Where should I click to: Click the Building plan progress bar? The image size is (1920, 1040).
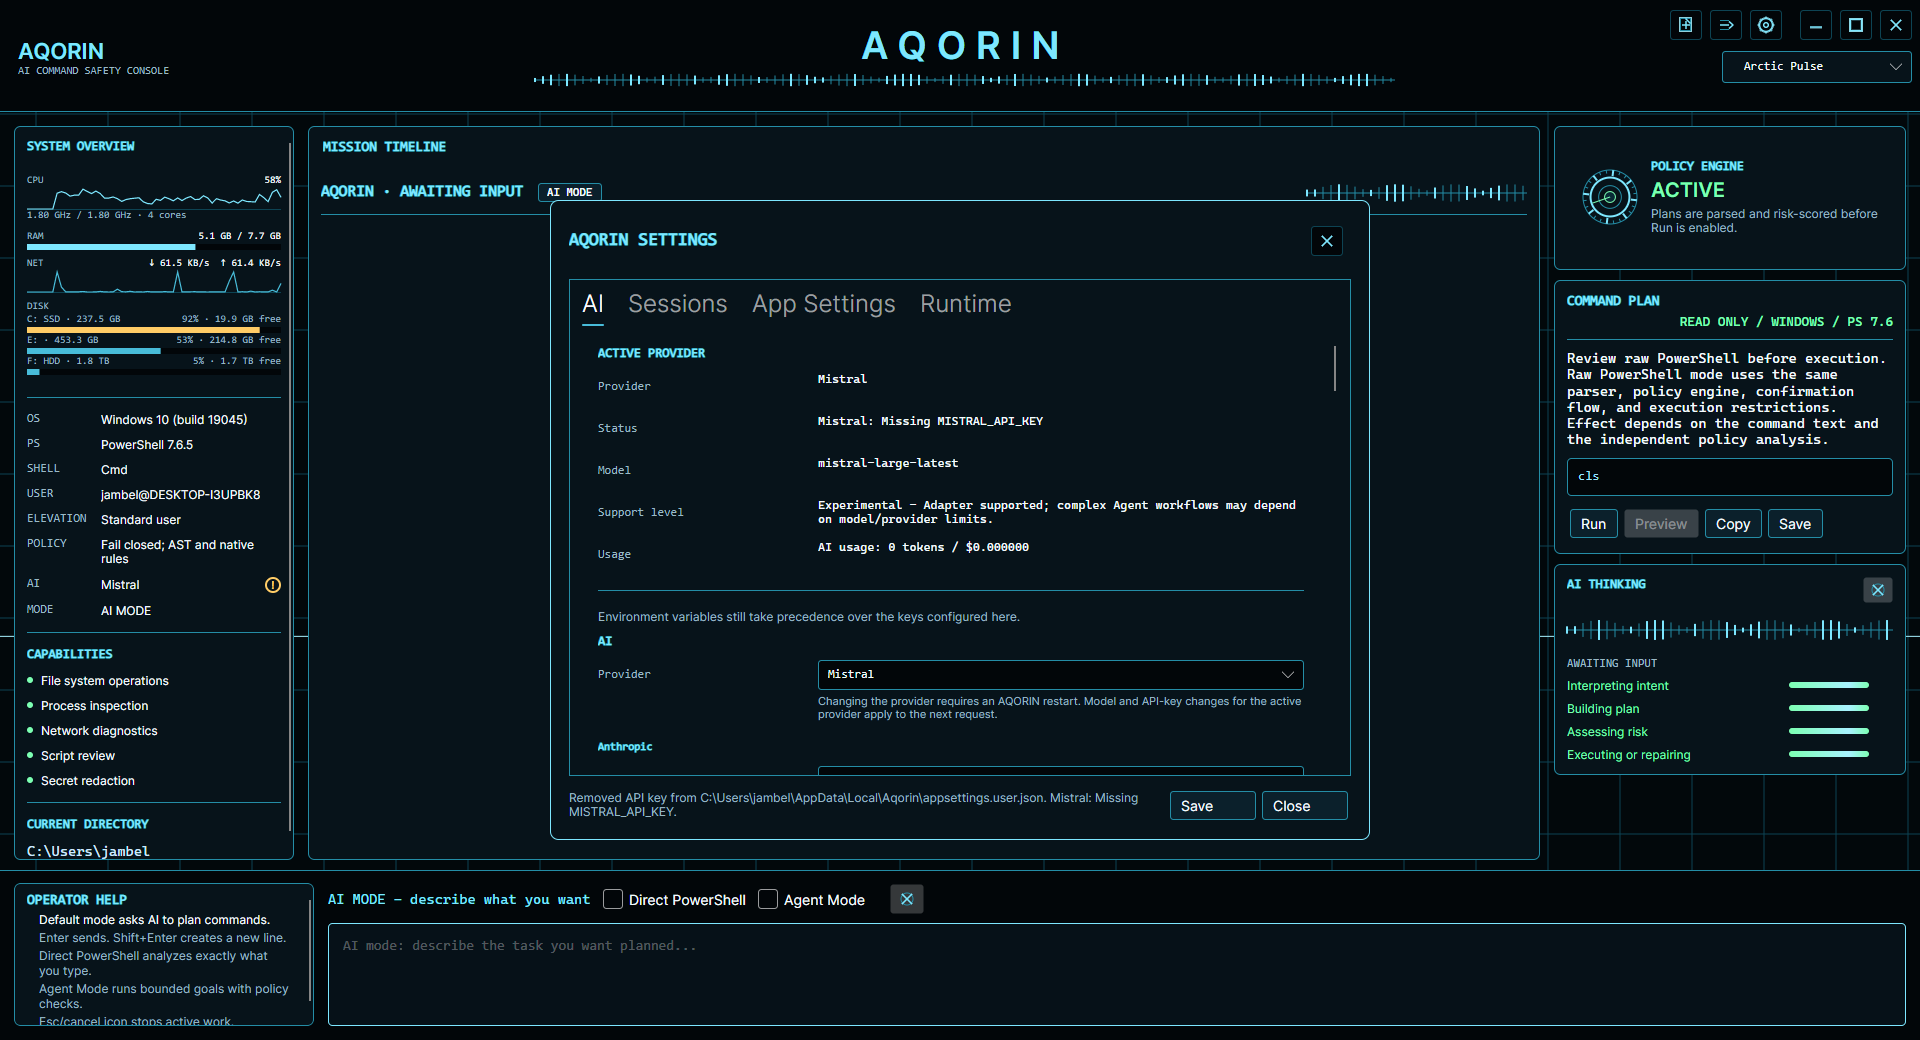(x=1829, y=709)
